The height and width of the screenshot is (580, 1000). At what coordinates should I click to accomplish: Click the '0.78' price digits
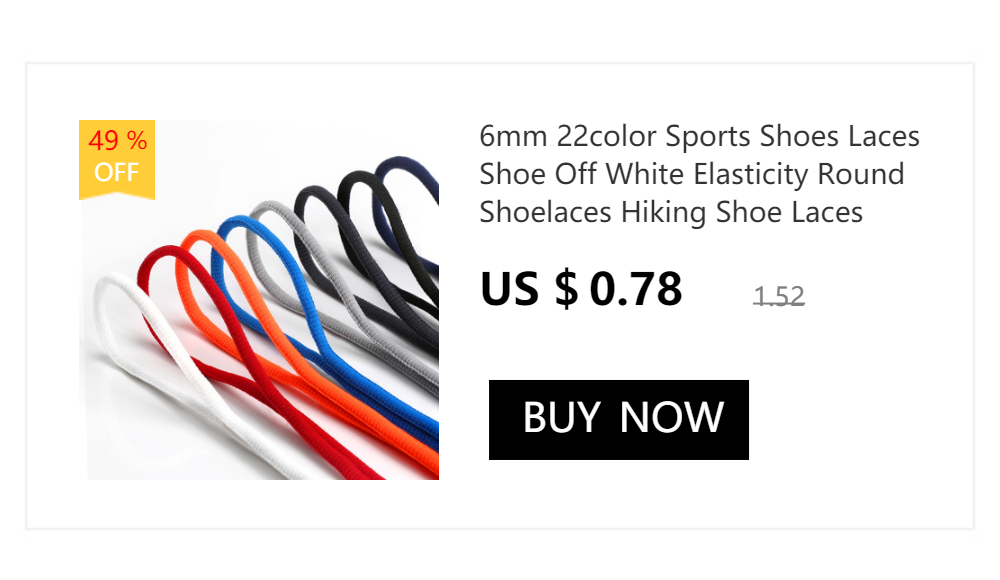pyautogui.click(x=636, y=289)
